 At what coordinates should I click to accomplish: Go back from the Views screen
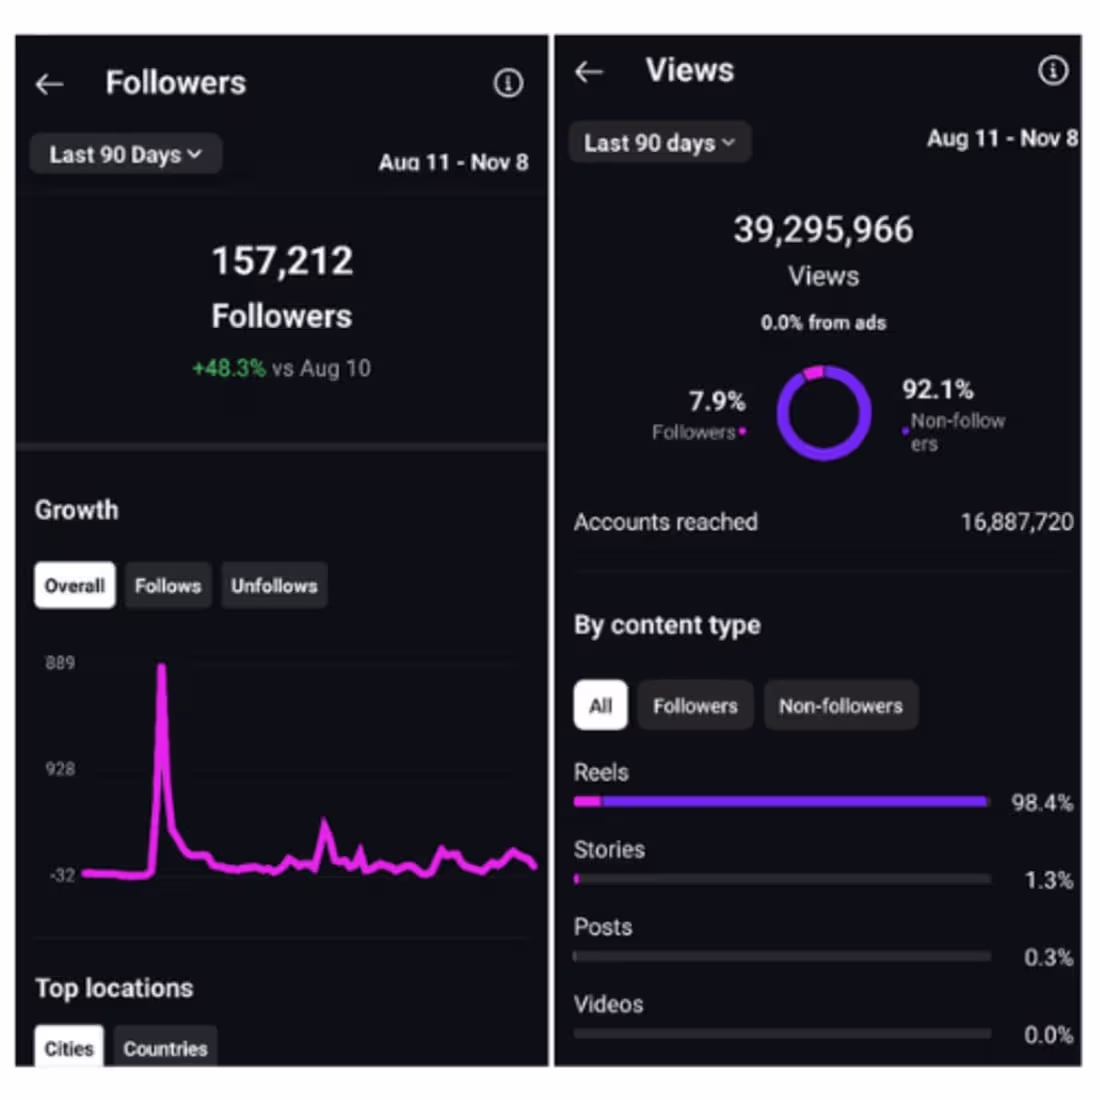coord(589,71)
